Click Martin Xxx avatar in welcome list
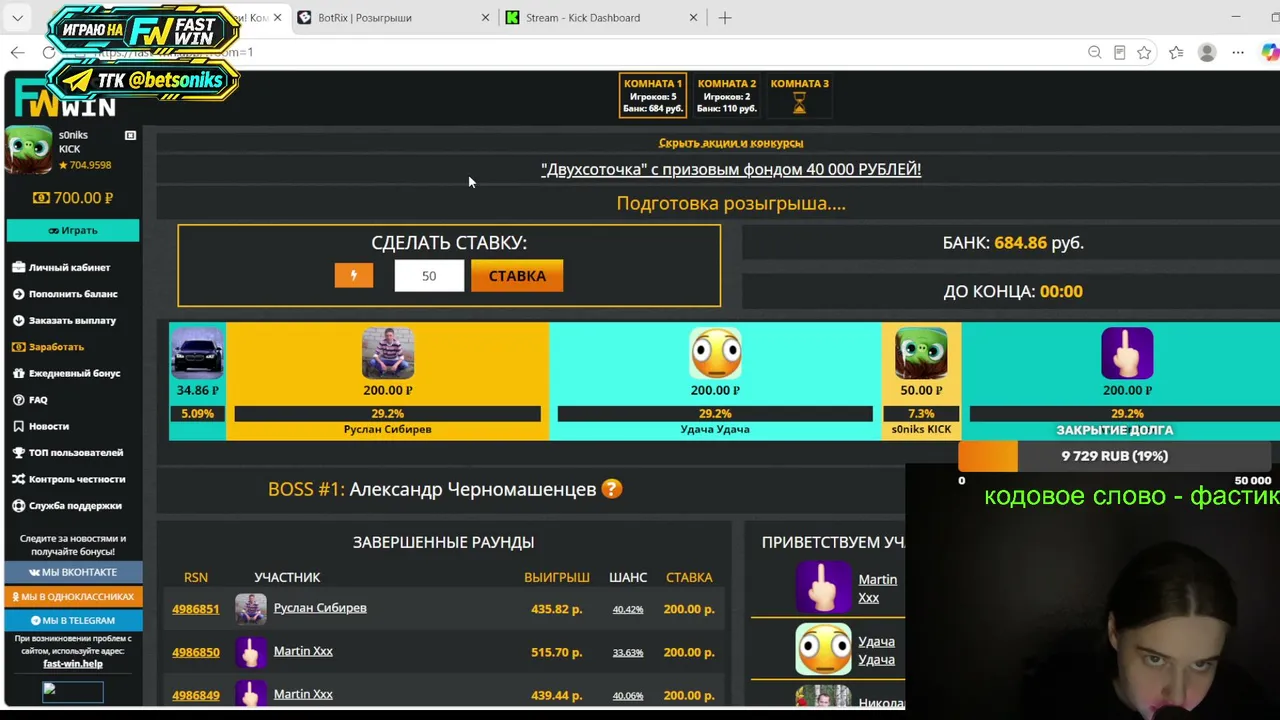Viewport: 1280px width, 720px height. point(823,587)
